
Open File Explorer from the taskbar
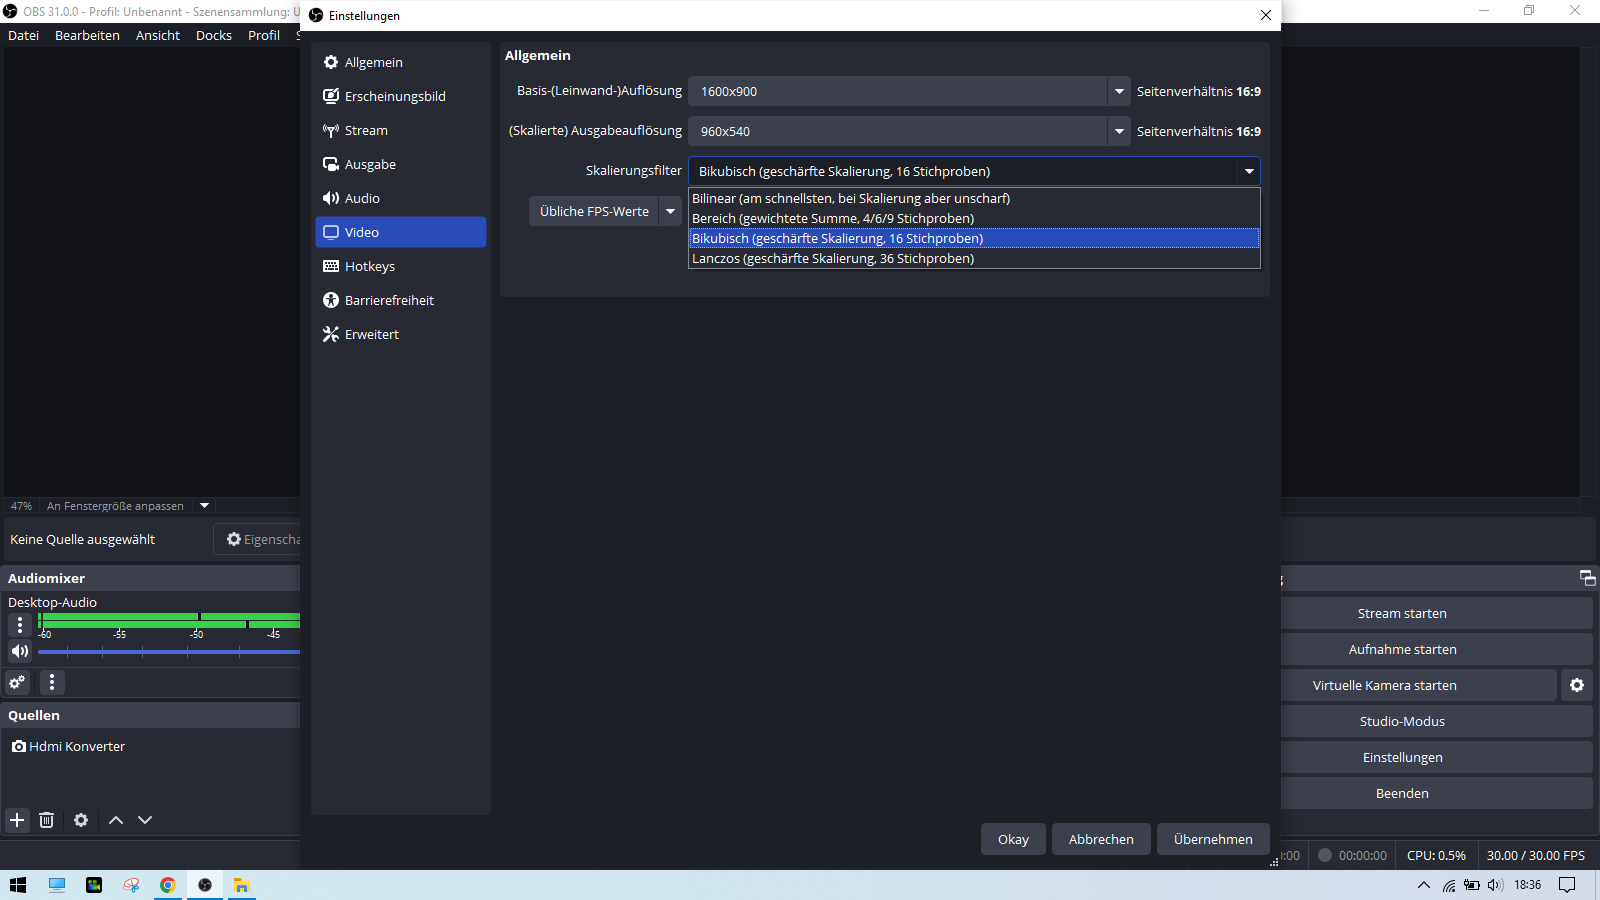(241, 885)
